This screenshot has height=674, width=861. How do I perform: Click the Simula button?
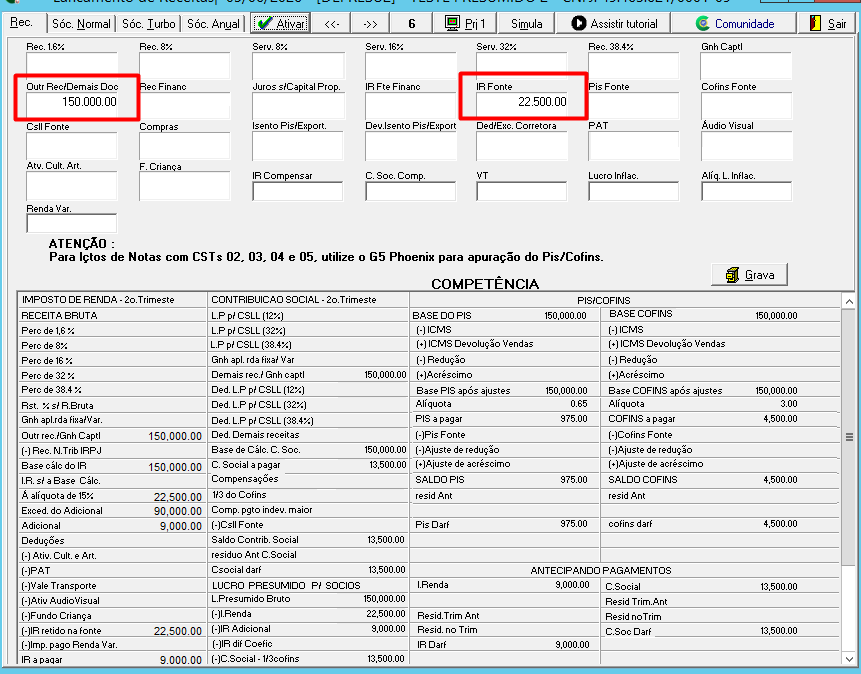(x=527, y=24)
